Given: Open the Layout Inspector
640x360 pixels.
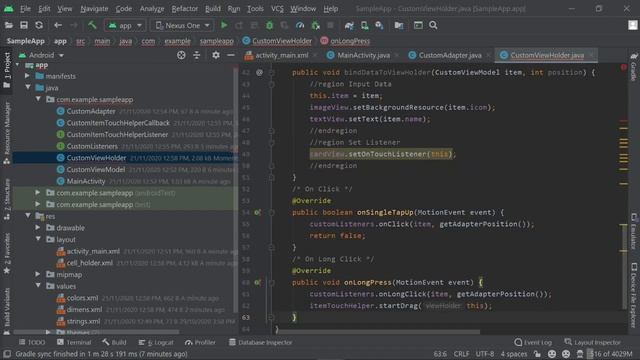Looking at the screenshot, I should click(x=592, y=342).
